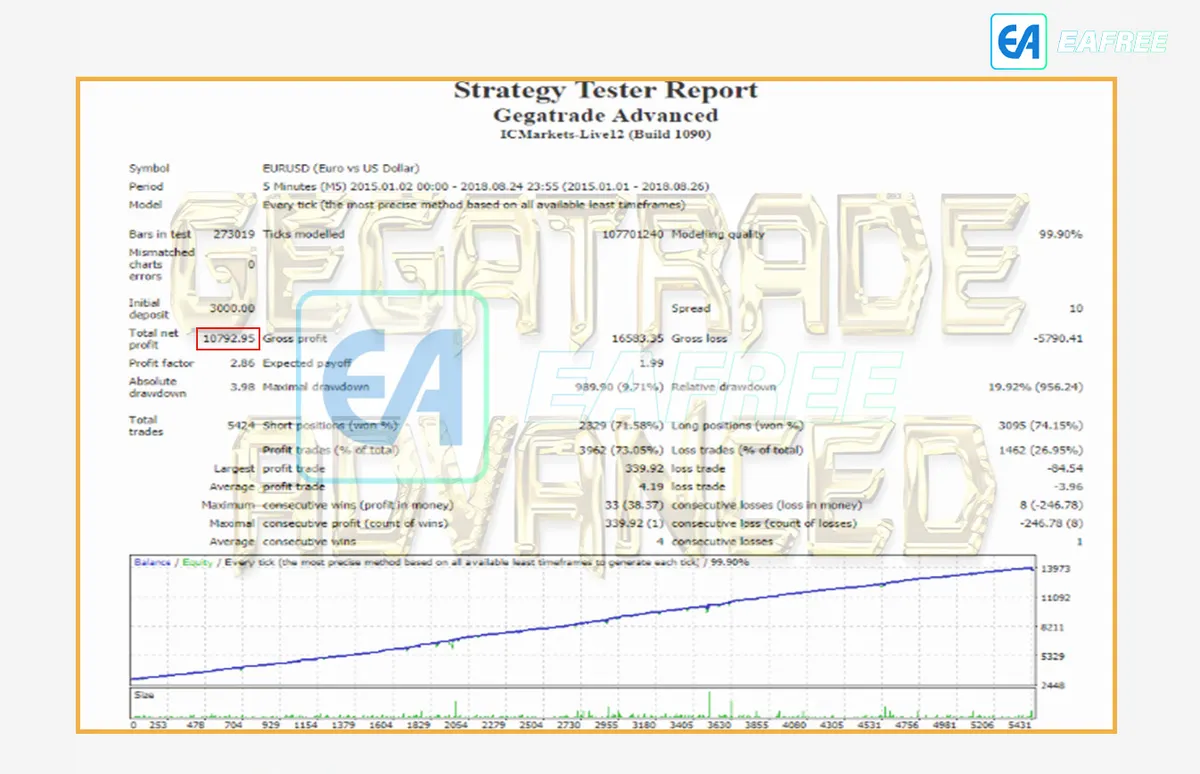Click the profit trades value '3962 (73.05%)'
Viewport: 1200px width, 774px height.
tap(622, 450)
